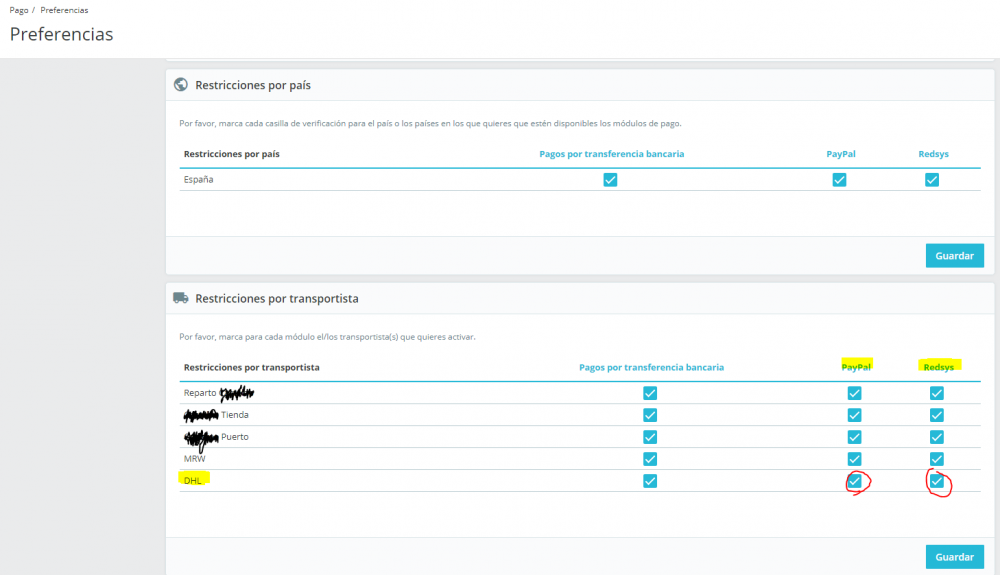Uncheck Reparto Redsys checkbox

pos(936,393)
